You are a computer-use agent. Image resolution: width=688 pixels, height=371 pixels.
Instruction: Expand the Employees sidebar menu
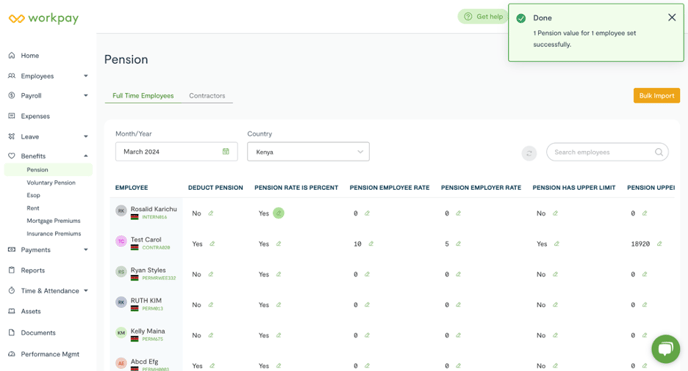[86, 76]
